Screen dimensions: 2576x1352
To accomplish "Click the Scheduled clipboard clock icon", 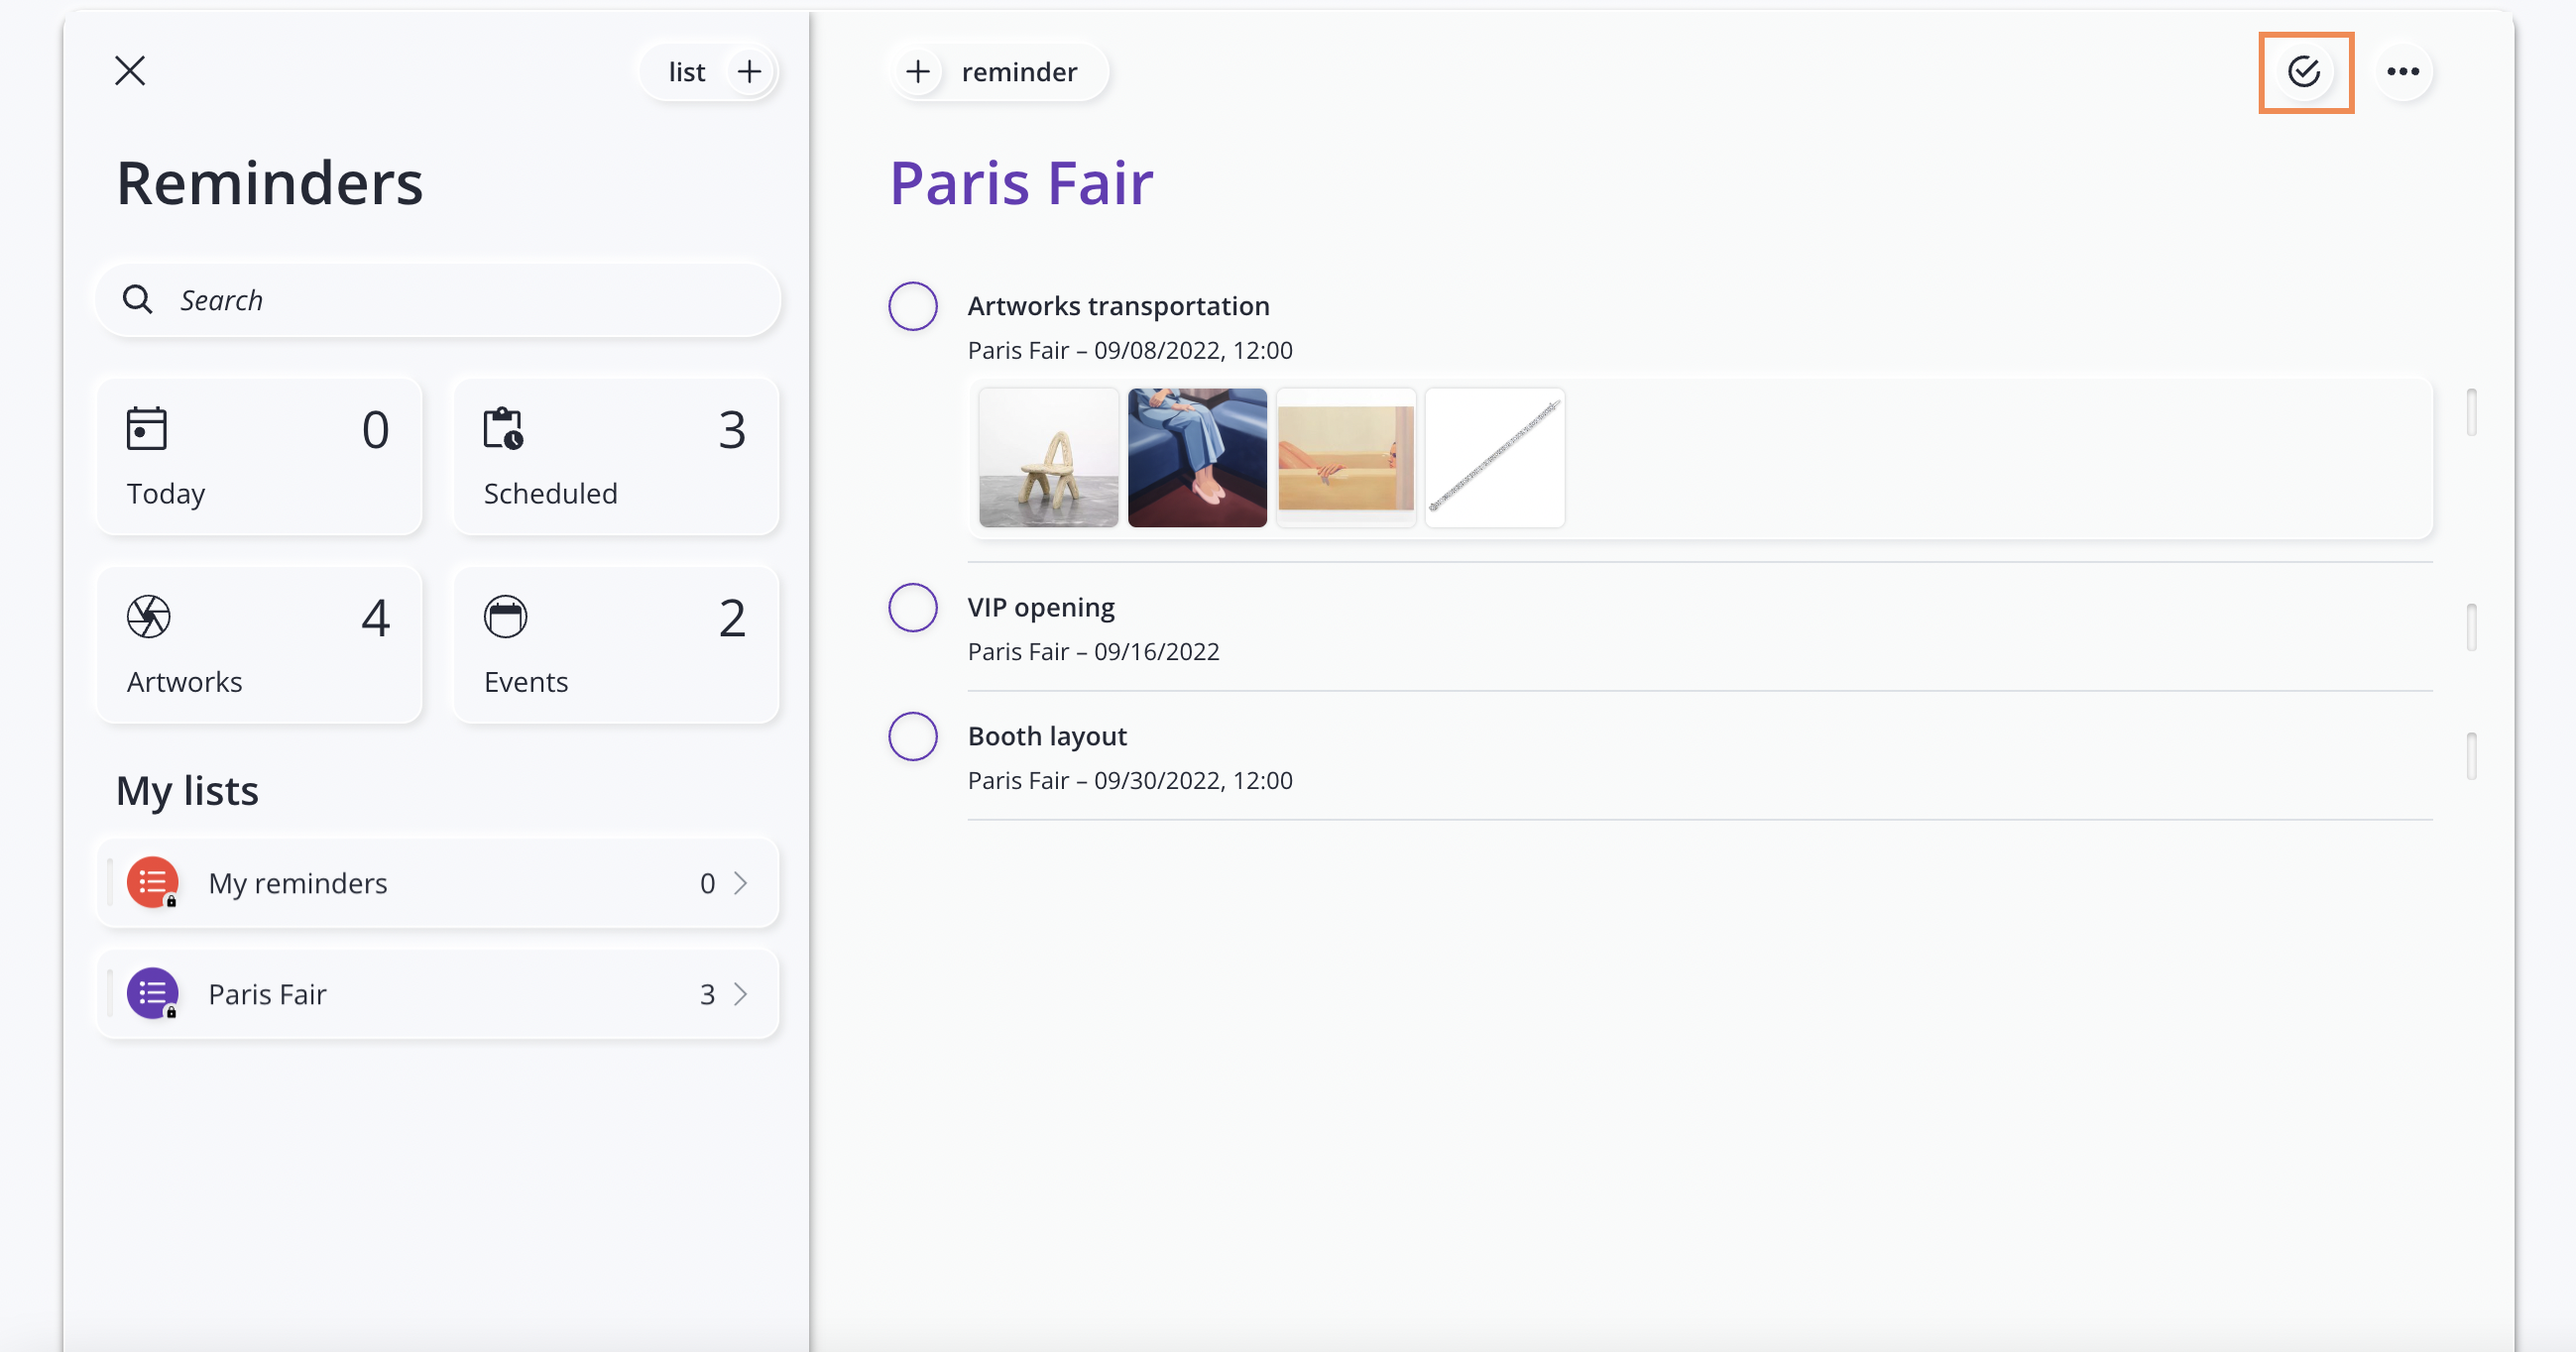I will [x=504, y=429].
